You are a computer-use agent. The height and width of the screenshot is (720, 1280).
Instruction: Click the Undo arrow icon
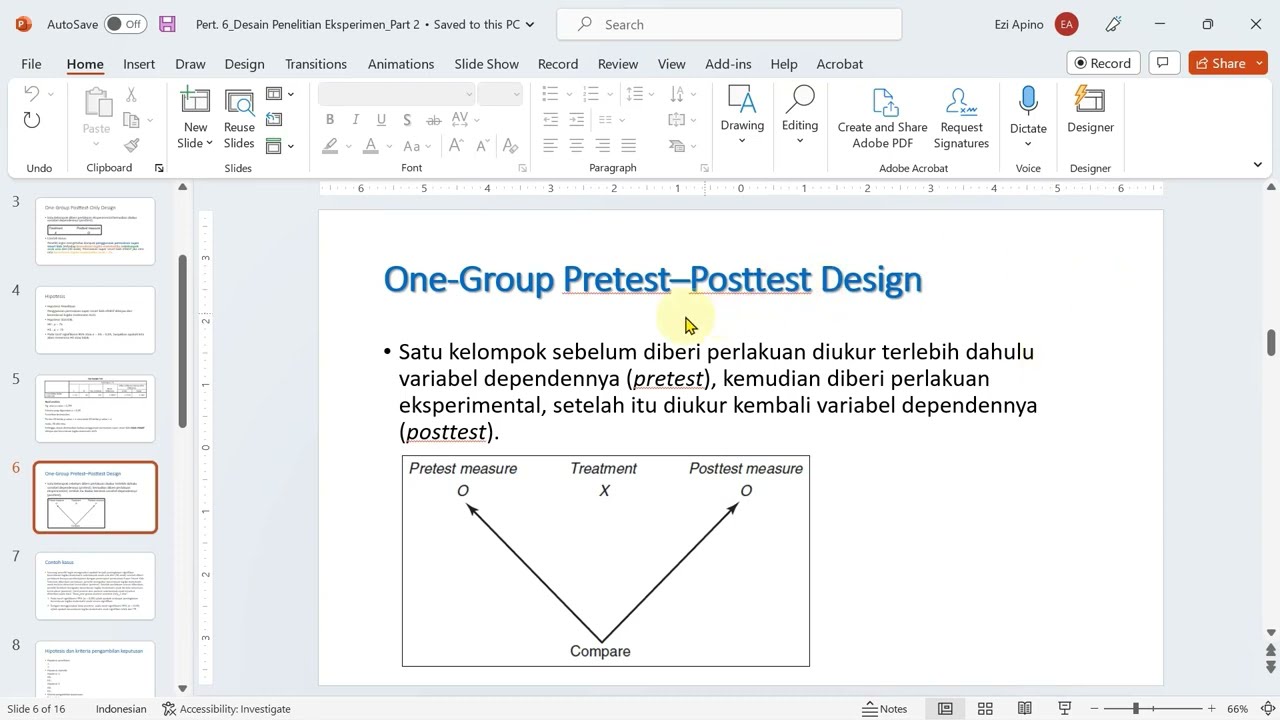(x=31, y=94)
